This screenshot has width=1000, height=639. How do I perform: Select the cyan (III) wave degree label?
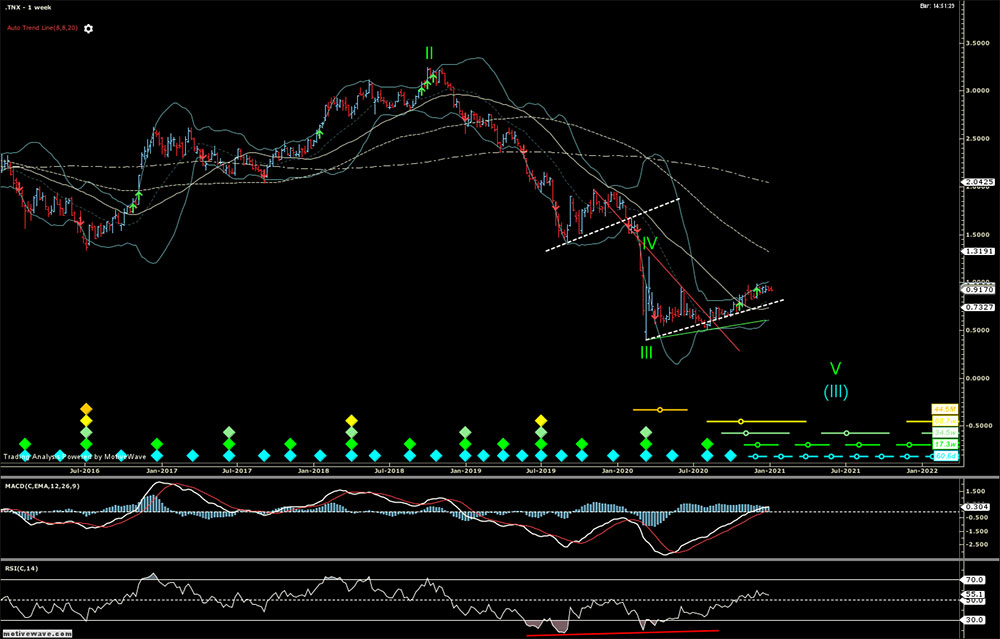pos(835,392)
